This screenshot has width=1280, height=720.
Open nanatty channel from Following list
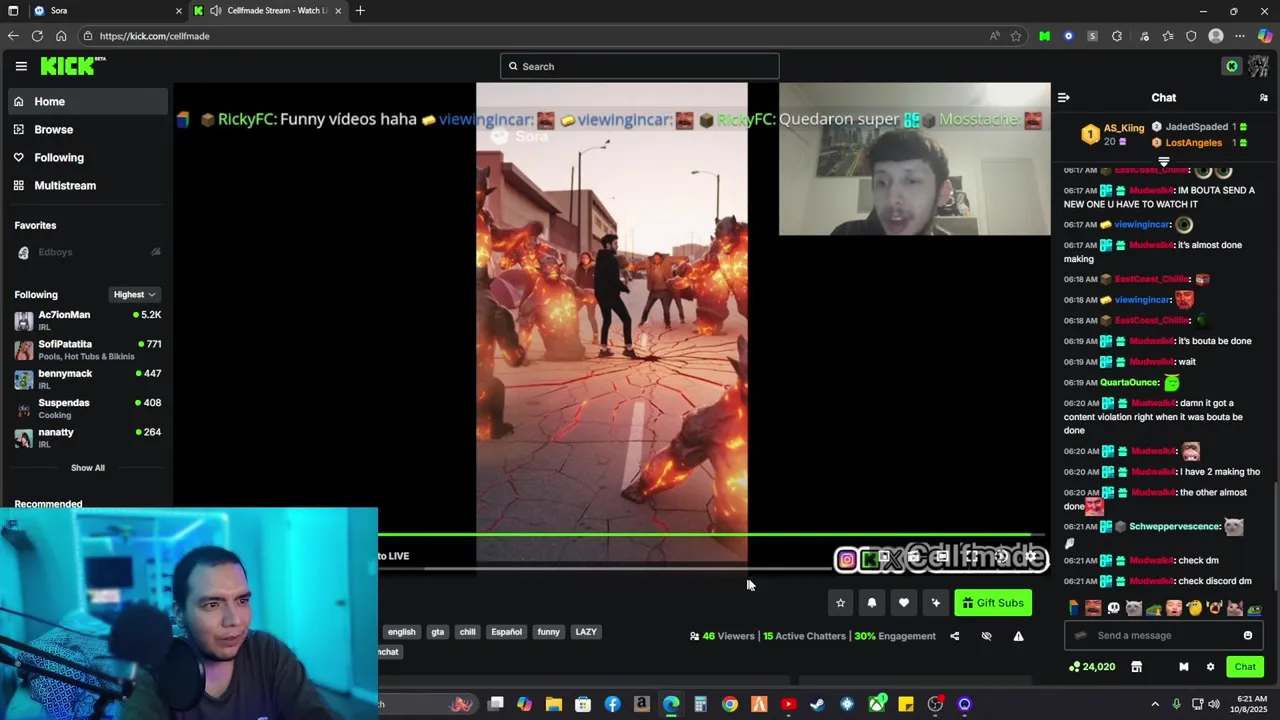click(87, 437)
